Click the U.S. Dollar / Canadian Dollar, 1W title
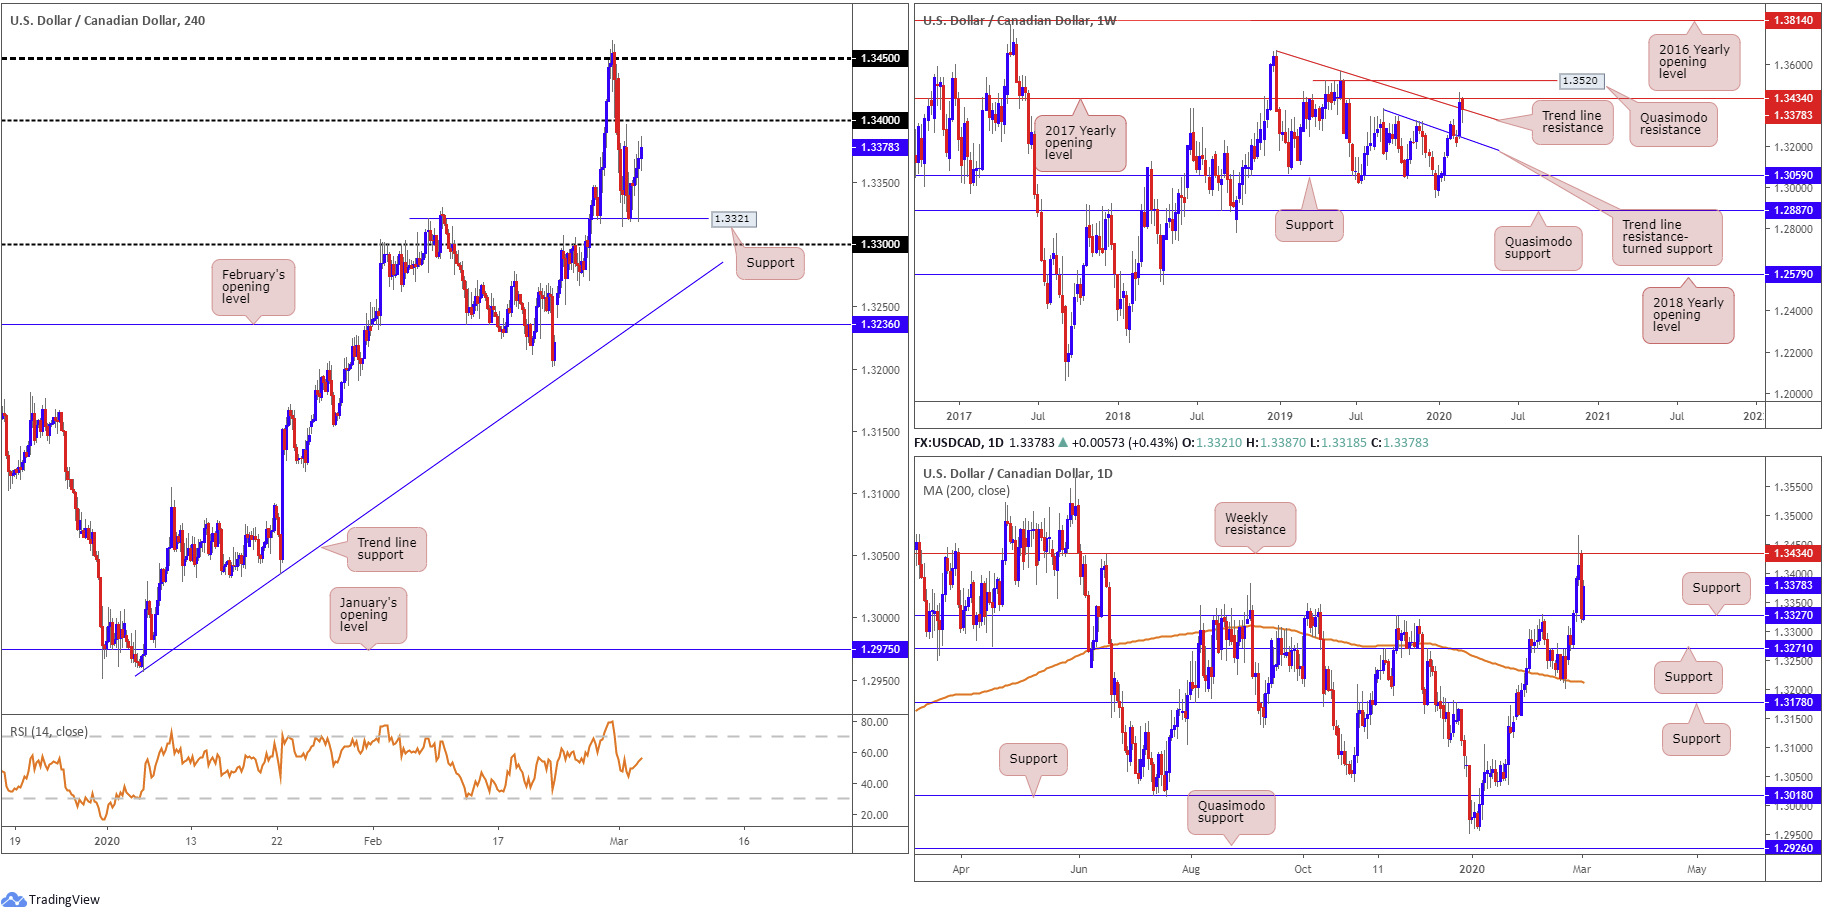1824x910 pixels. (1020, 20)
